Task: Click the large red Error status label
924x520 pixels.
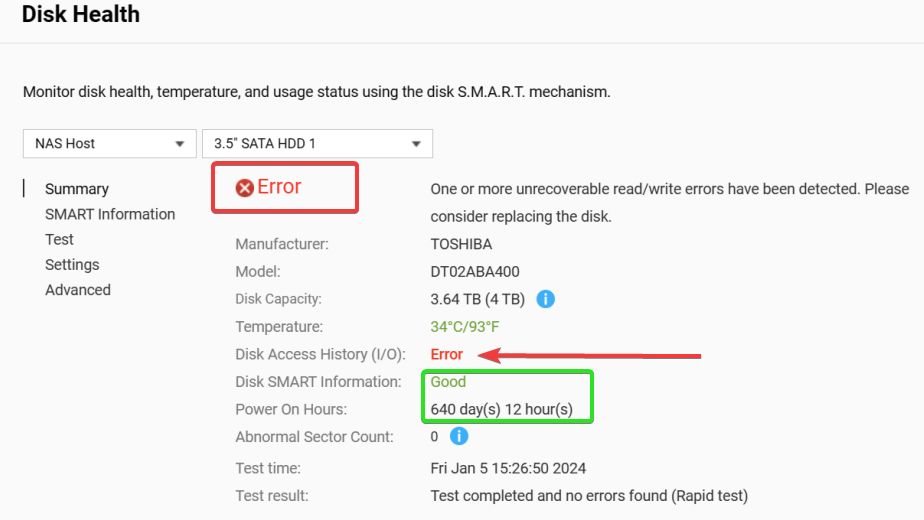Action: [x=279, y=186]
